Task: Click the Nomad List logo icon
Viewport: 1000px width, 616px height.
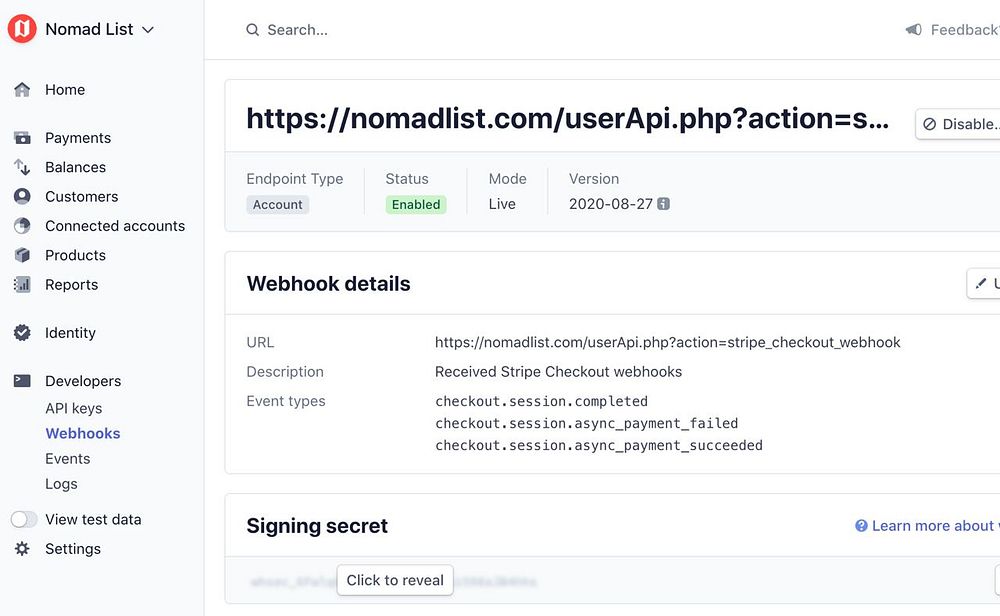Action: coord(22,29)
